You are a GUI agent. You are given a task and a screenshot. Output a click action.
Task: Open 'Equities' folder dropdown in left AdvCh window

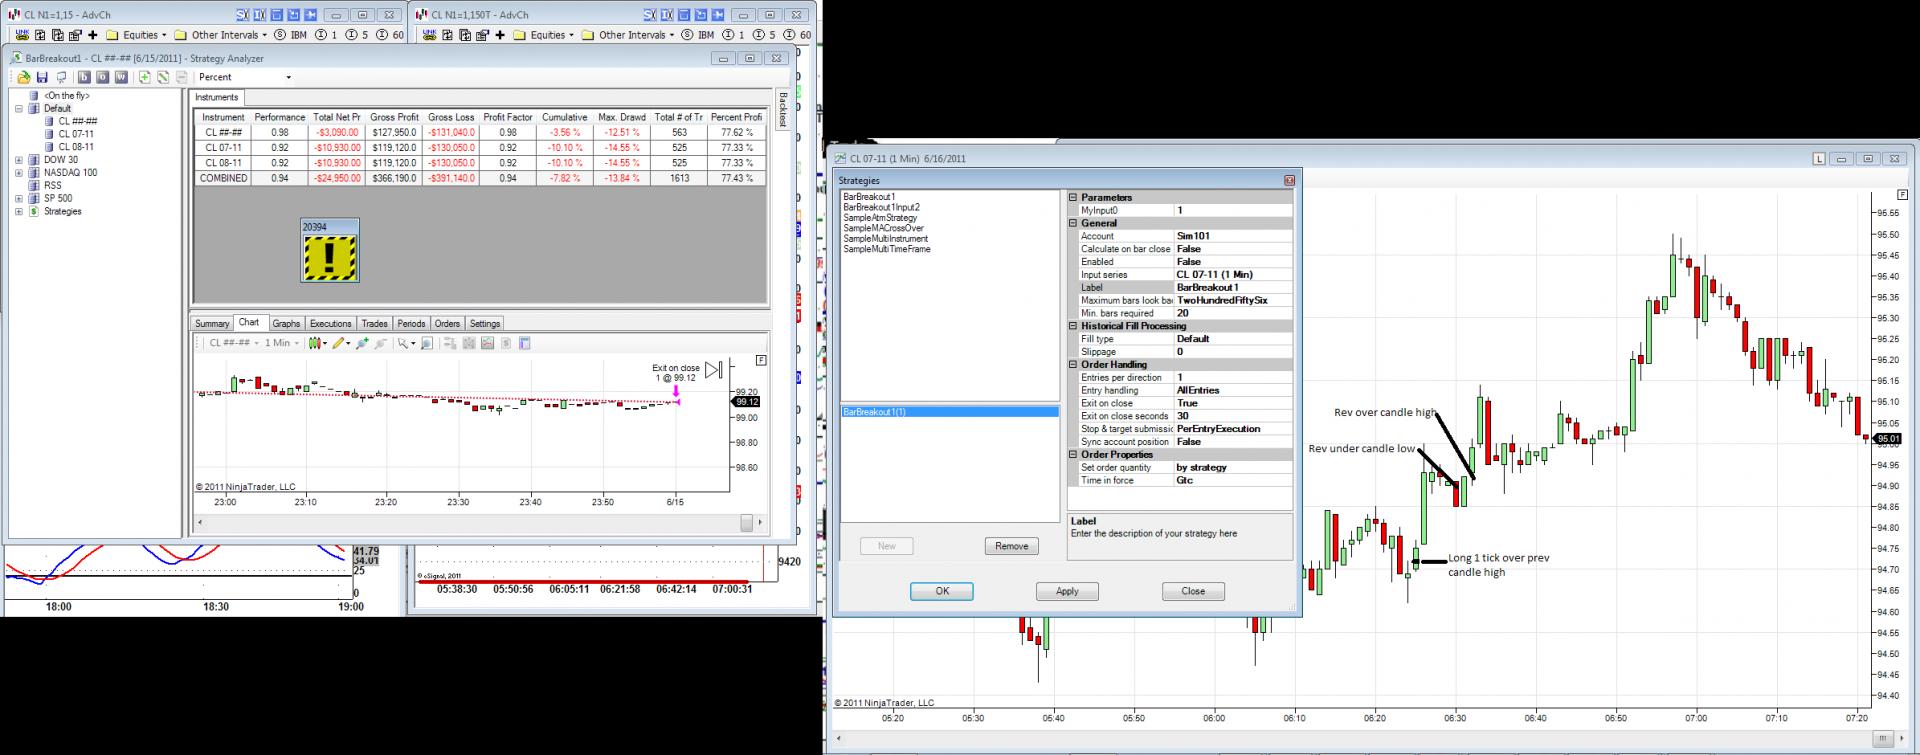click(143, 35)
